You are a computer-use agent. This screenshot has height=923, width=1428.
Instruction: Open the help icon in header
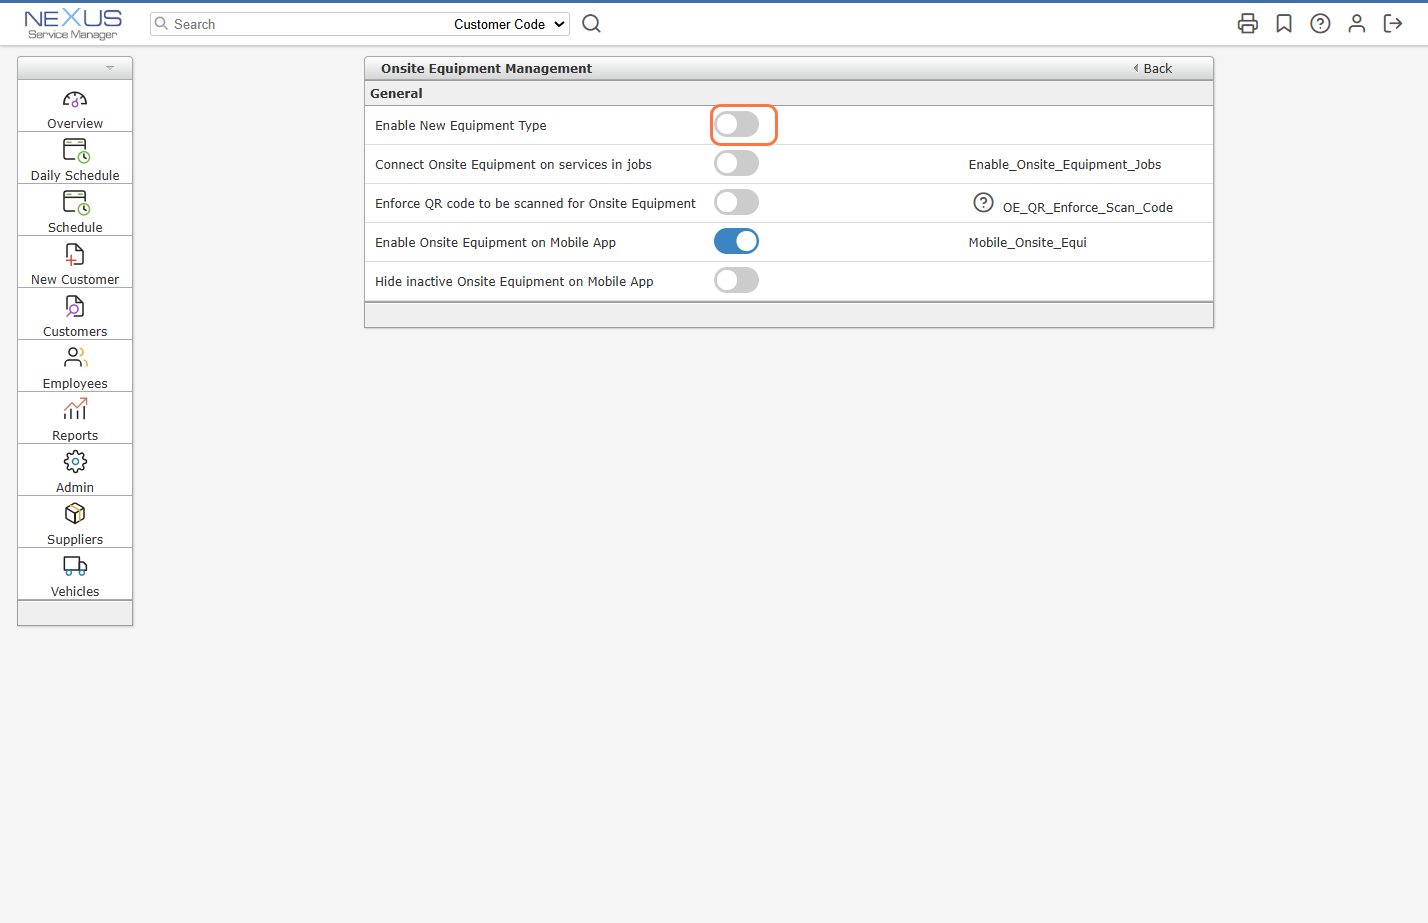tap(1320, 24)
